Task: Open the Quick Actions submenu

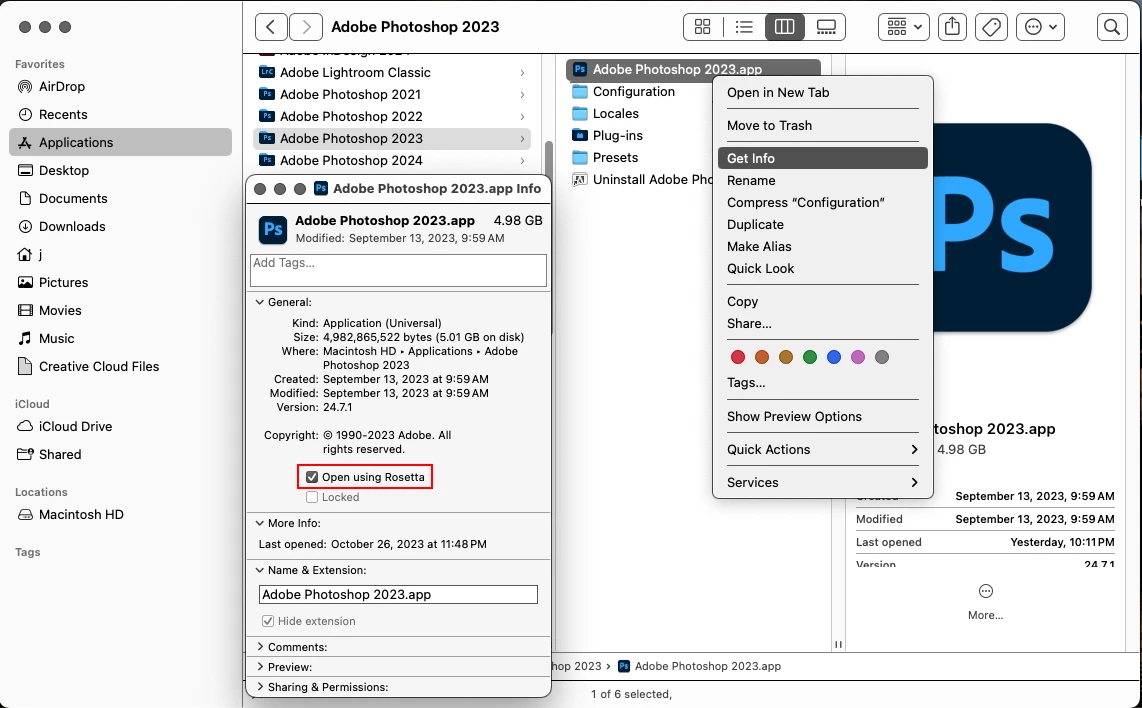Action: tap(822, 449)
